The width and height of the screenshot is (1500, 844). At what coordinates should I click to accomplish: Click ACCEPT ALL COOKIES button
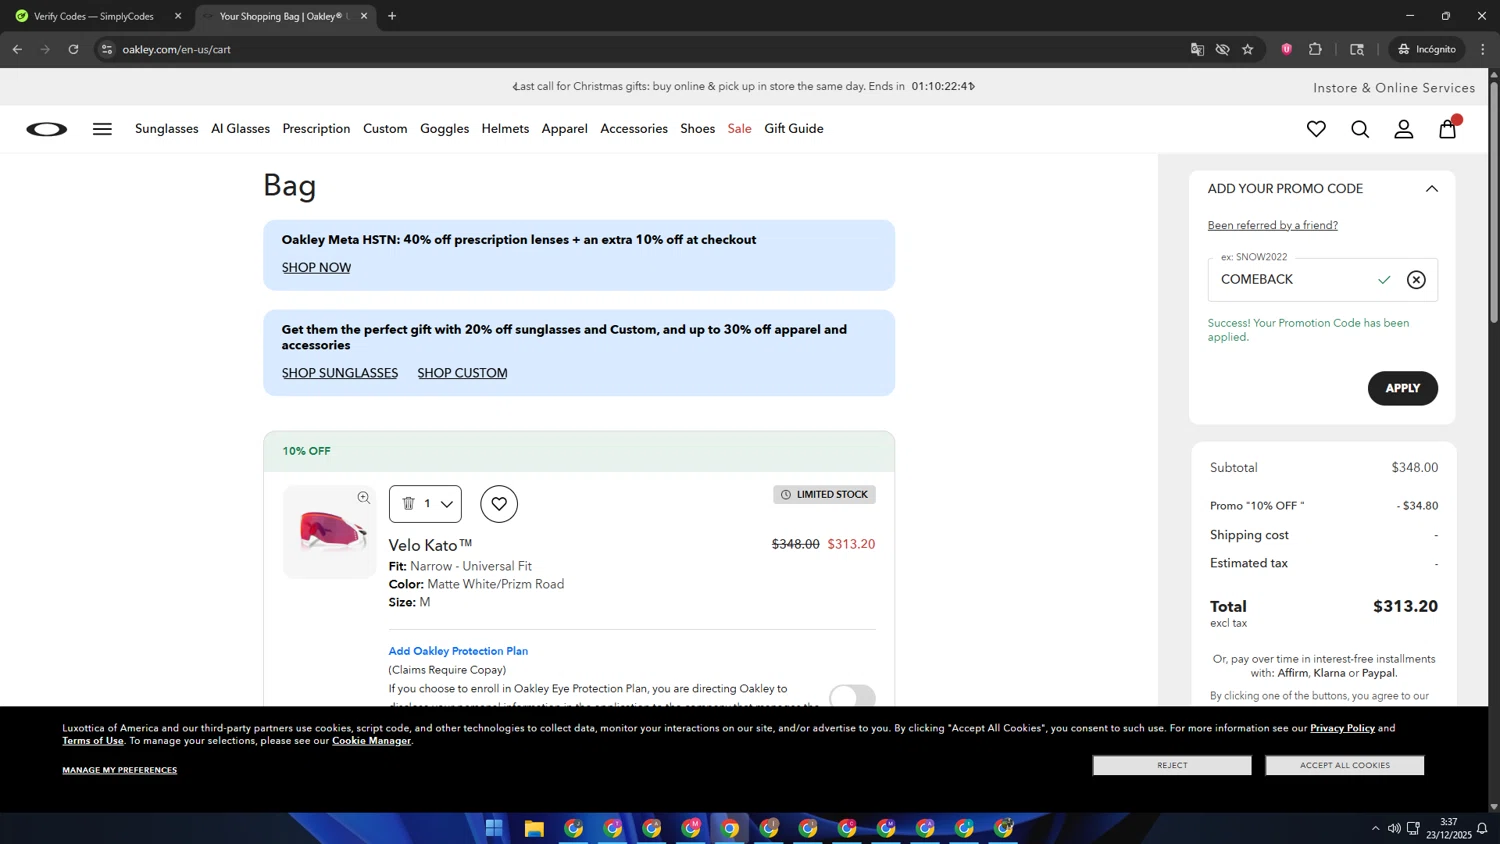[1344, 765]
